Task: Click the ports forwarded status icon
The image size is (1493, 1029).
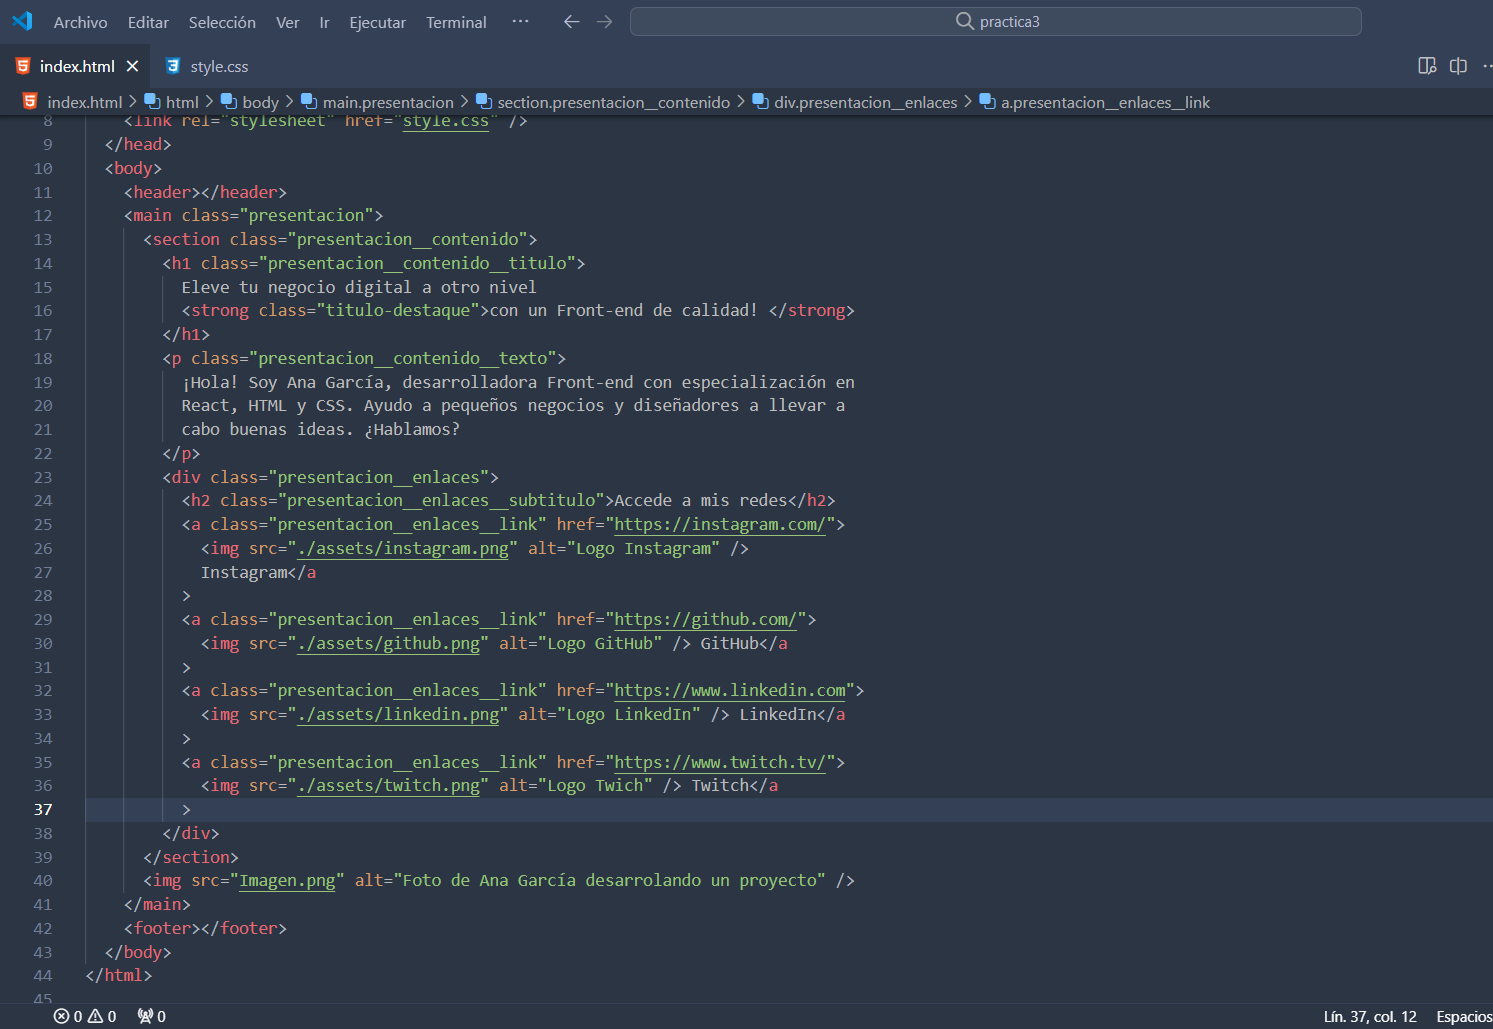Action: tap(152, 1016)
